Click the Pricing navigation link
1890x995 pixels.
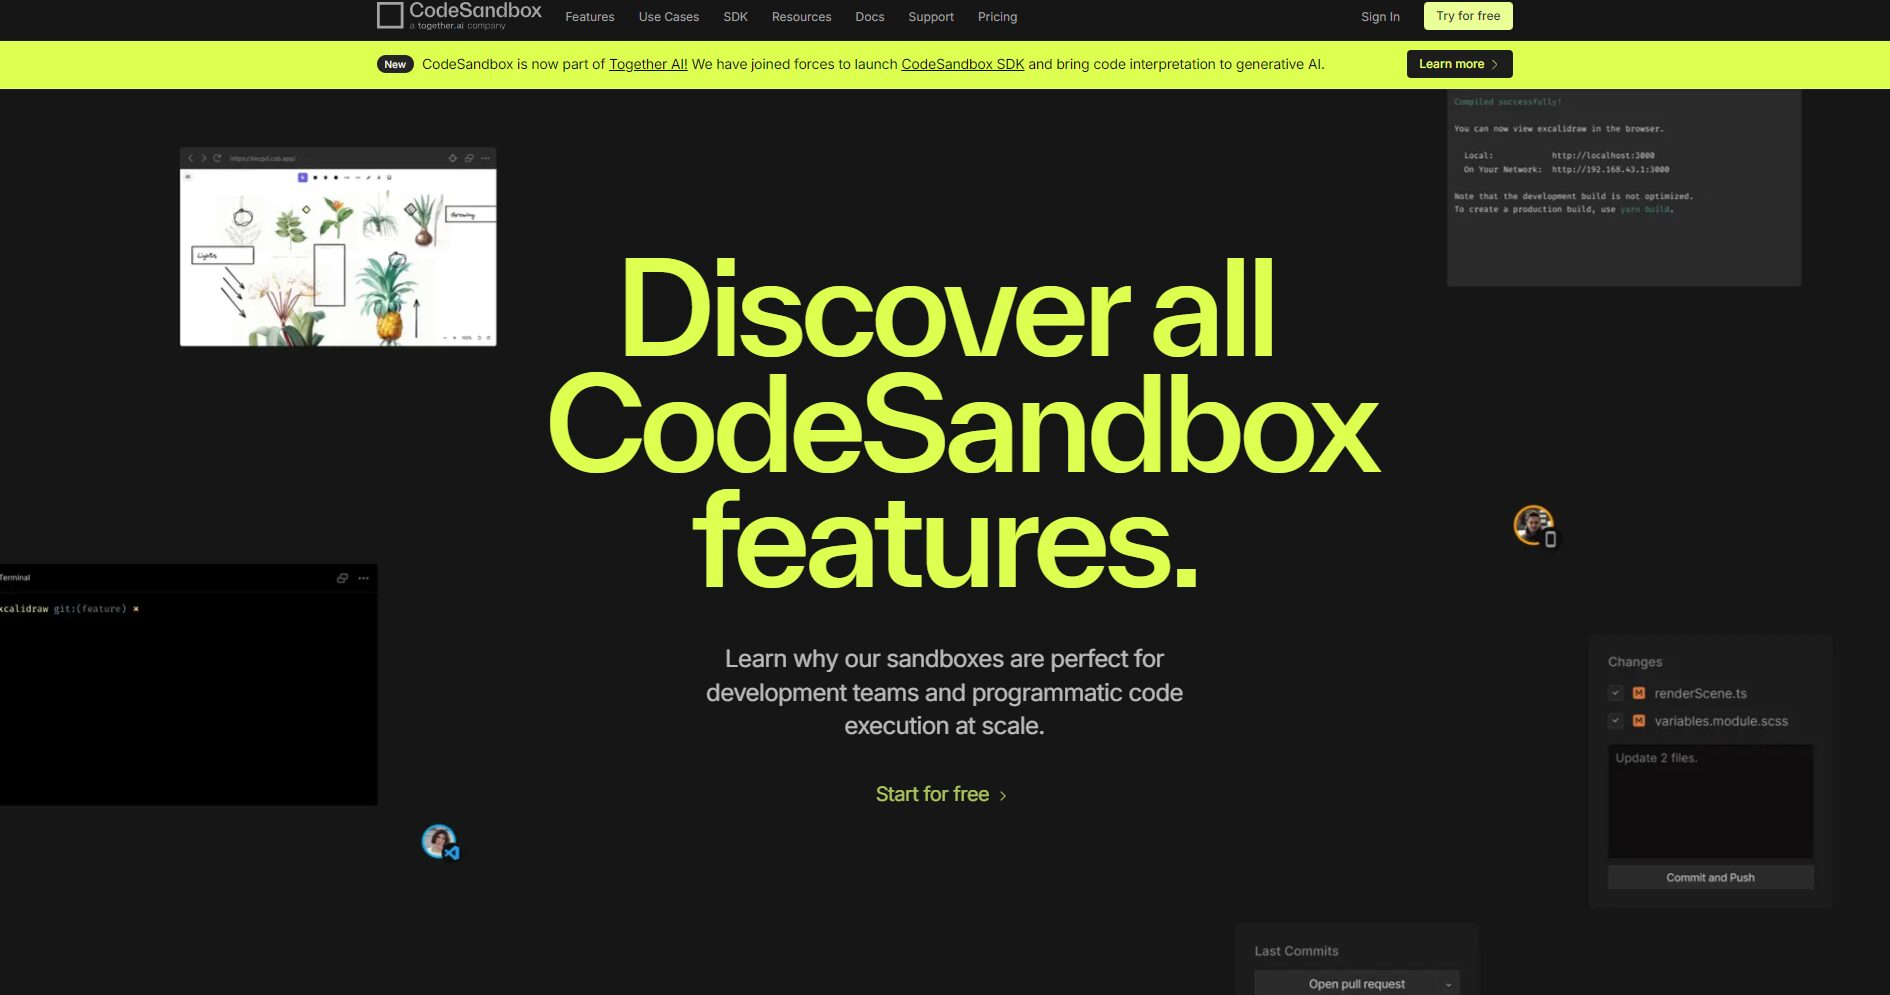pos(997,17)
